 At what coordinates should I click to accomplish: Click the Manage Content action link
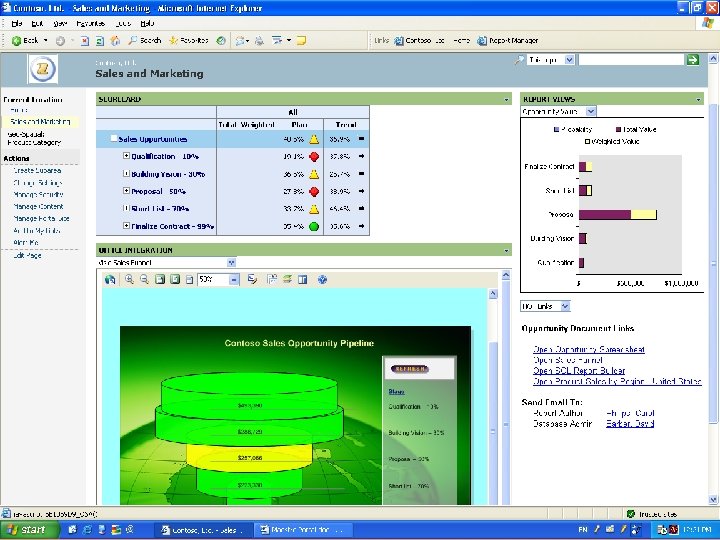point(39,207)
